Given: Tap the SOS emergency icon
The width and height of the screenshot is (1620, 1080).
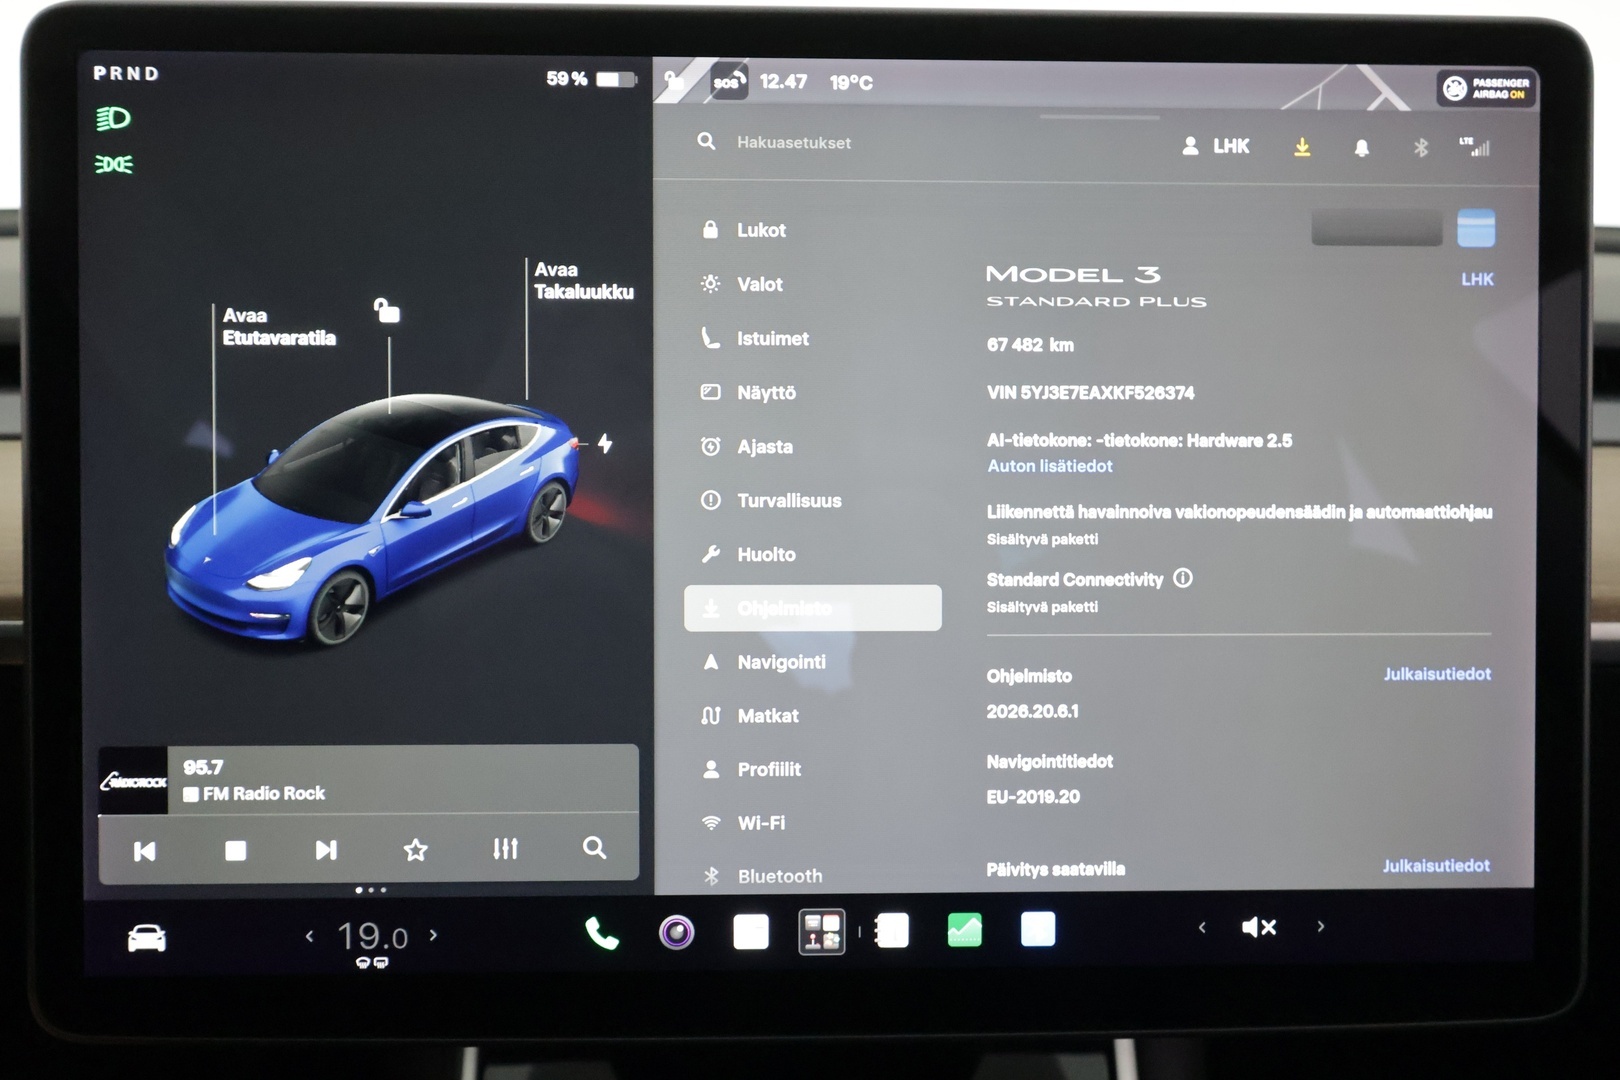Looking at the screenshot, I should [x=728, y=82].
